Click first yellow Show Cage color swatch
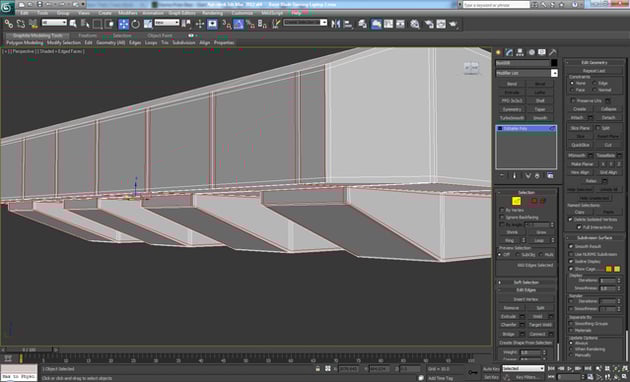Image resolution: width=630 pixels, height=382 pixels. pos(609,269)
